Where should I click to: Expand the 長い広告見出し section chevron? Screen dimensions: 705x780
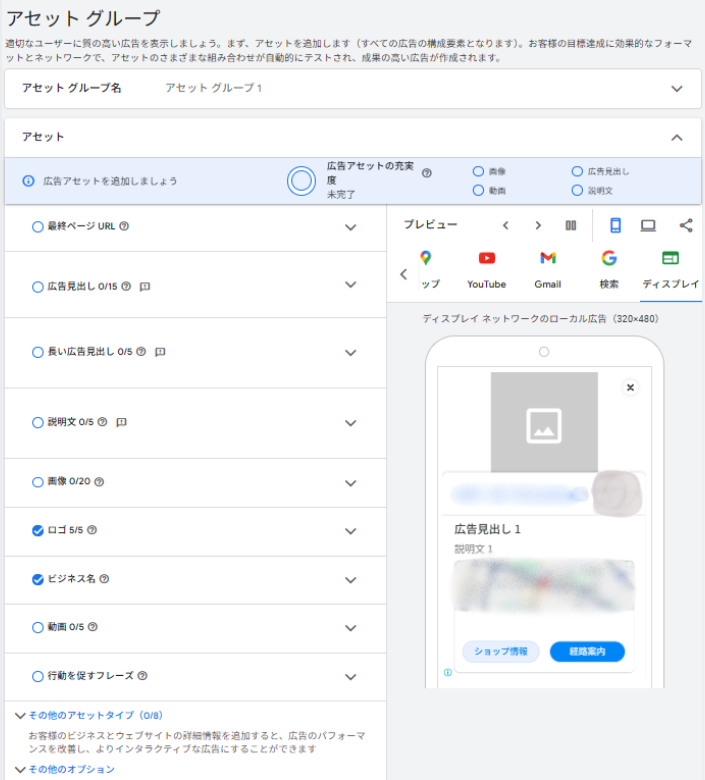pyautogui.click(x=350, y=353)
